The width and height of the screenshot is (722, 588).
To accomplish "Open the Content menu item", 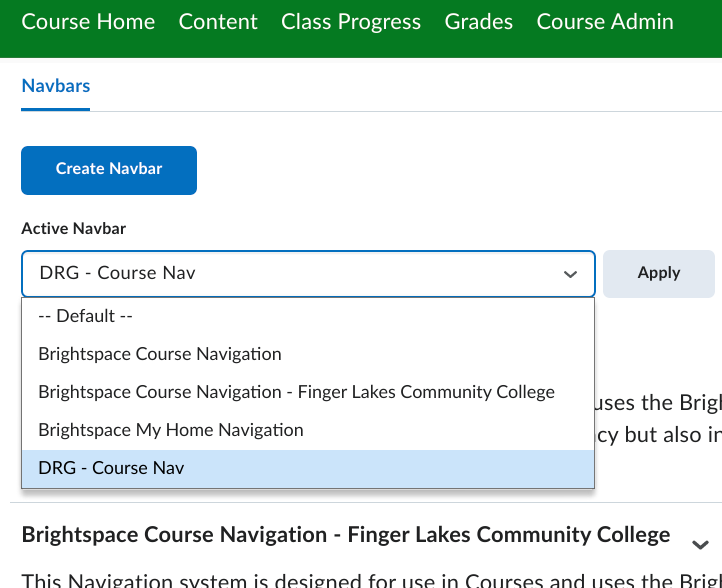I will pos(218,22).
